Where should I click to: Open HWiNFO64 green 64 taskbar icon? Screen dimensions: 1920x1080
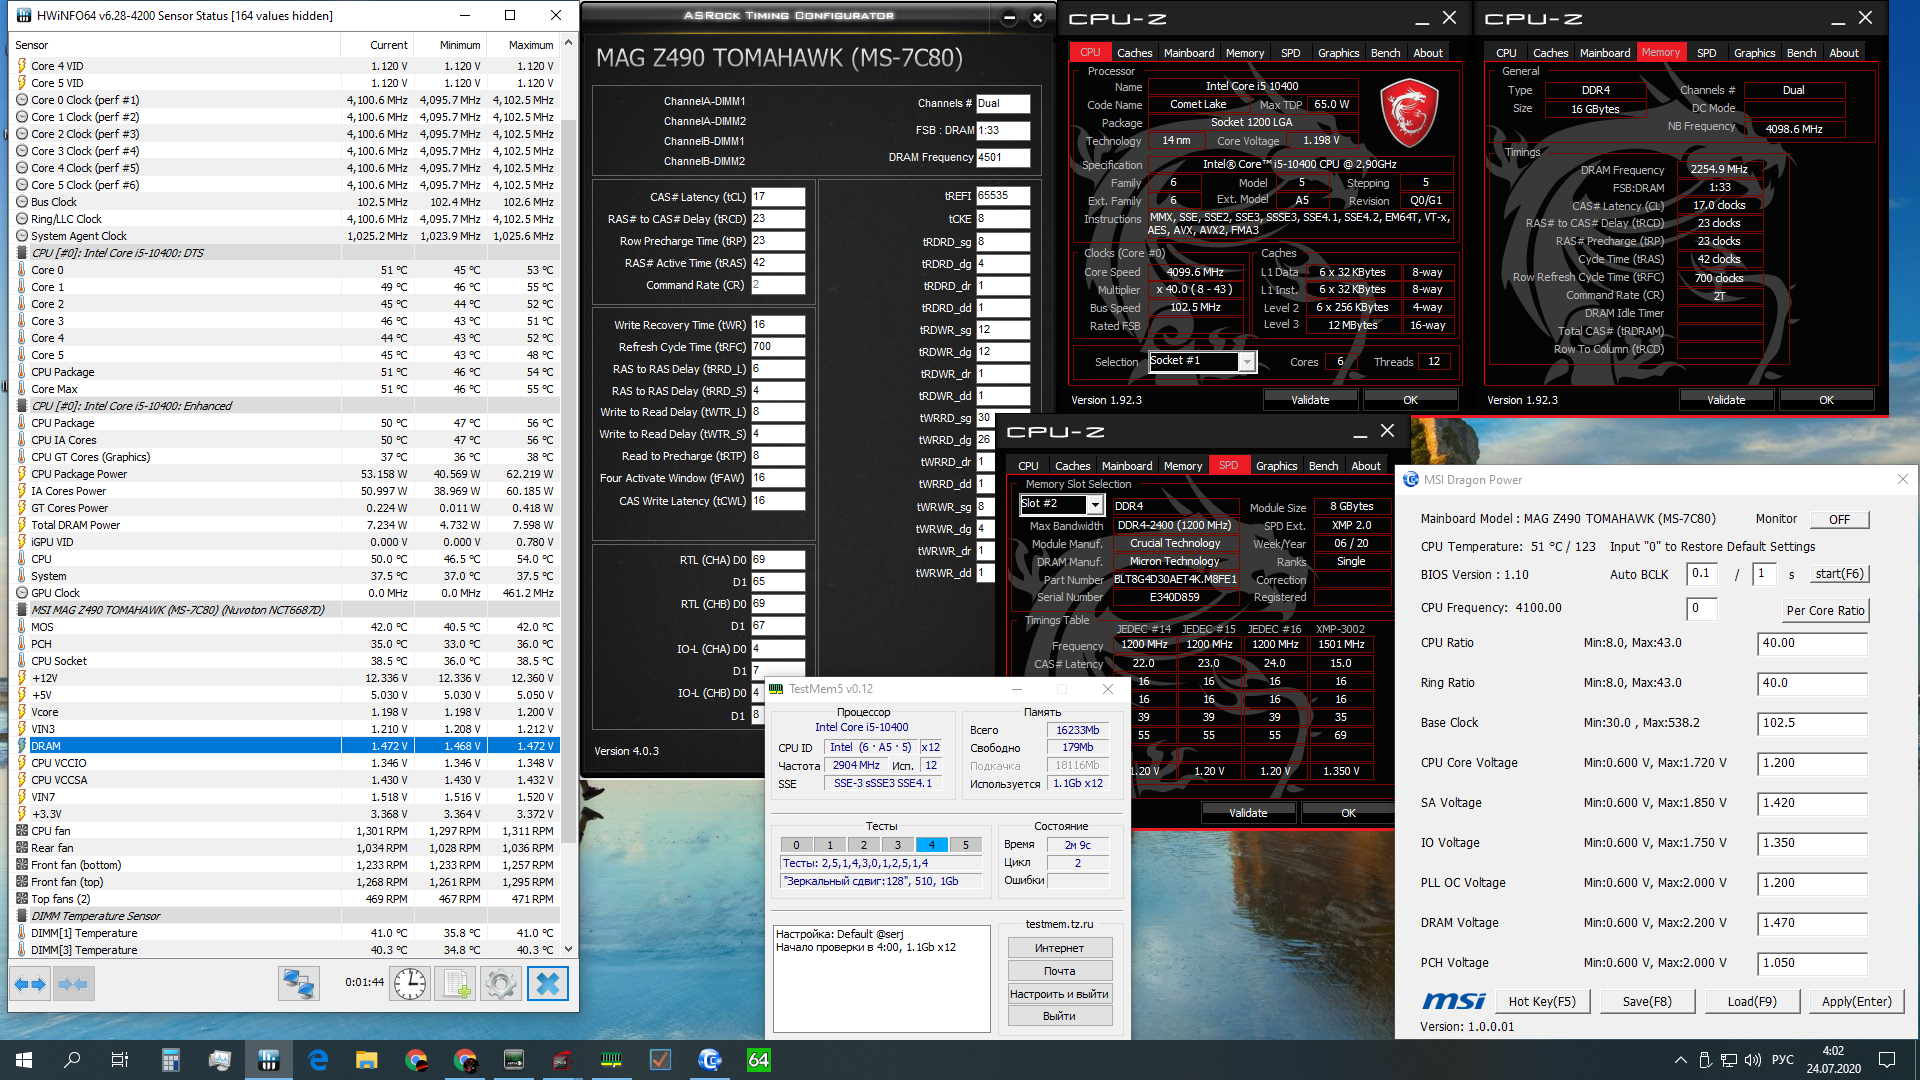coord(759,1060)
